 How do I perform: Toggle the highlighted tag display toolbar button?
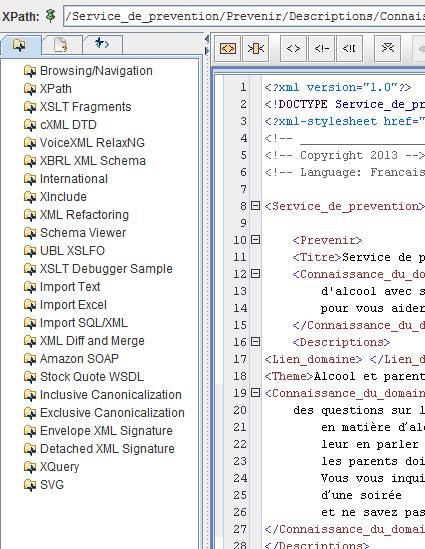click(228, 48)
